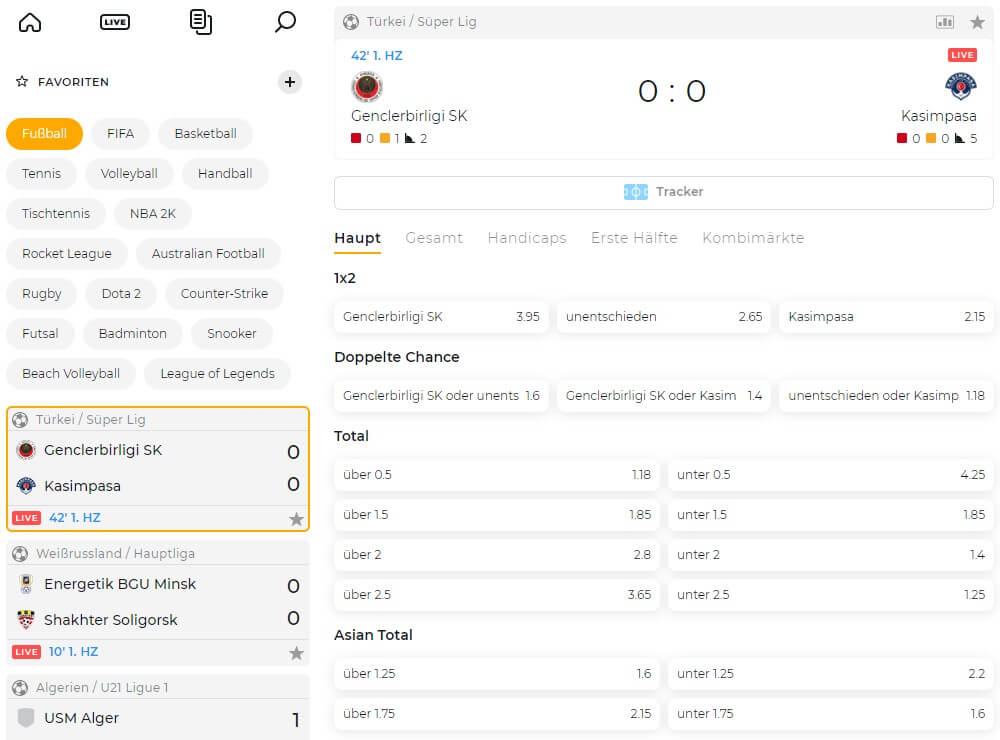Pick the Tischtennis sport filter

pyautogui.click(x=56, y=214)
